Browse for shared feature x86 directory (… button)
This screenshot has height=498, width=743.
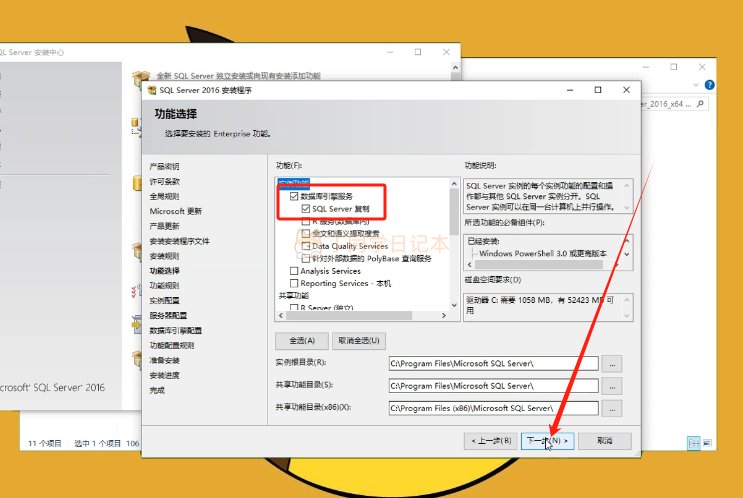click(612, 408)
